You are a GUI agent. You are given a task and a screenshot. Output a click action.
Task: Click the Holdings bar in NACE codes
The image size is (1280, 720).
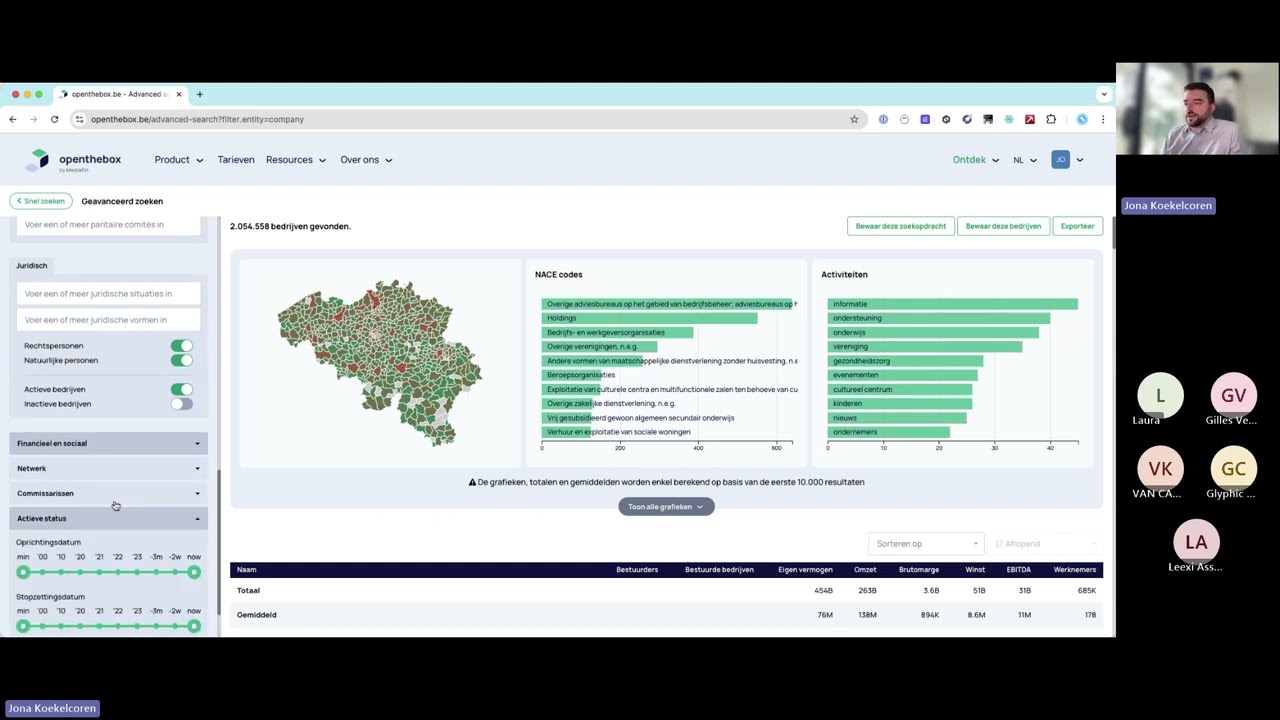[649, 318]
